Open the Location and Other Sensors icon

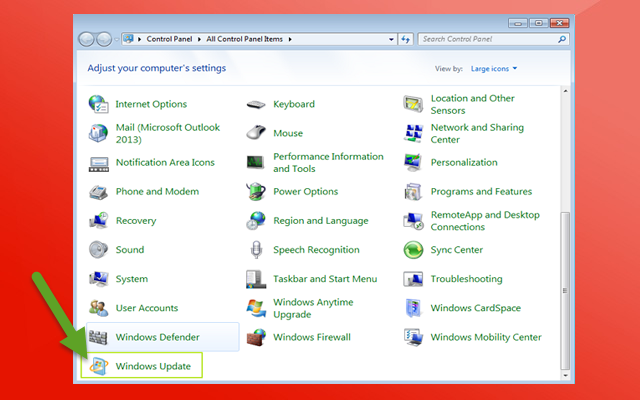click(413, 104)
